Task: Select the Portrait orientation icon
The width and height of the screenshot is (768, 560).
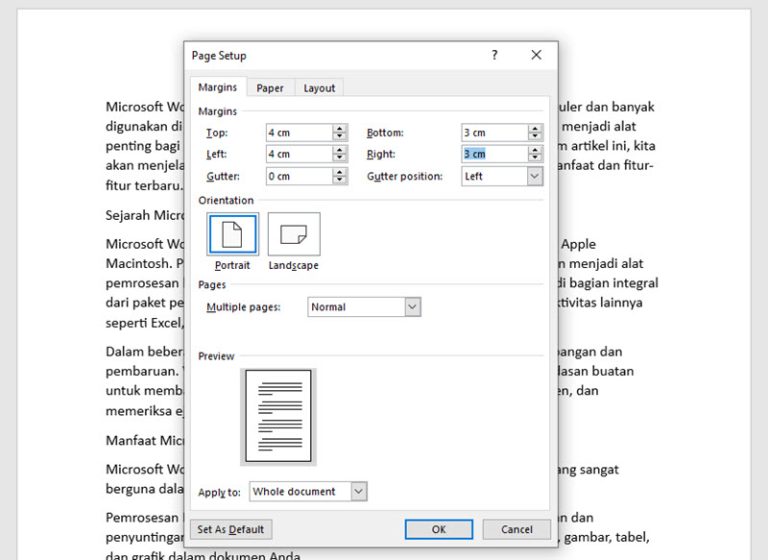Action: pos(233,234)
